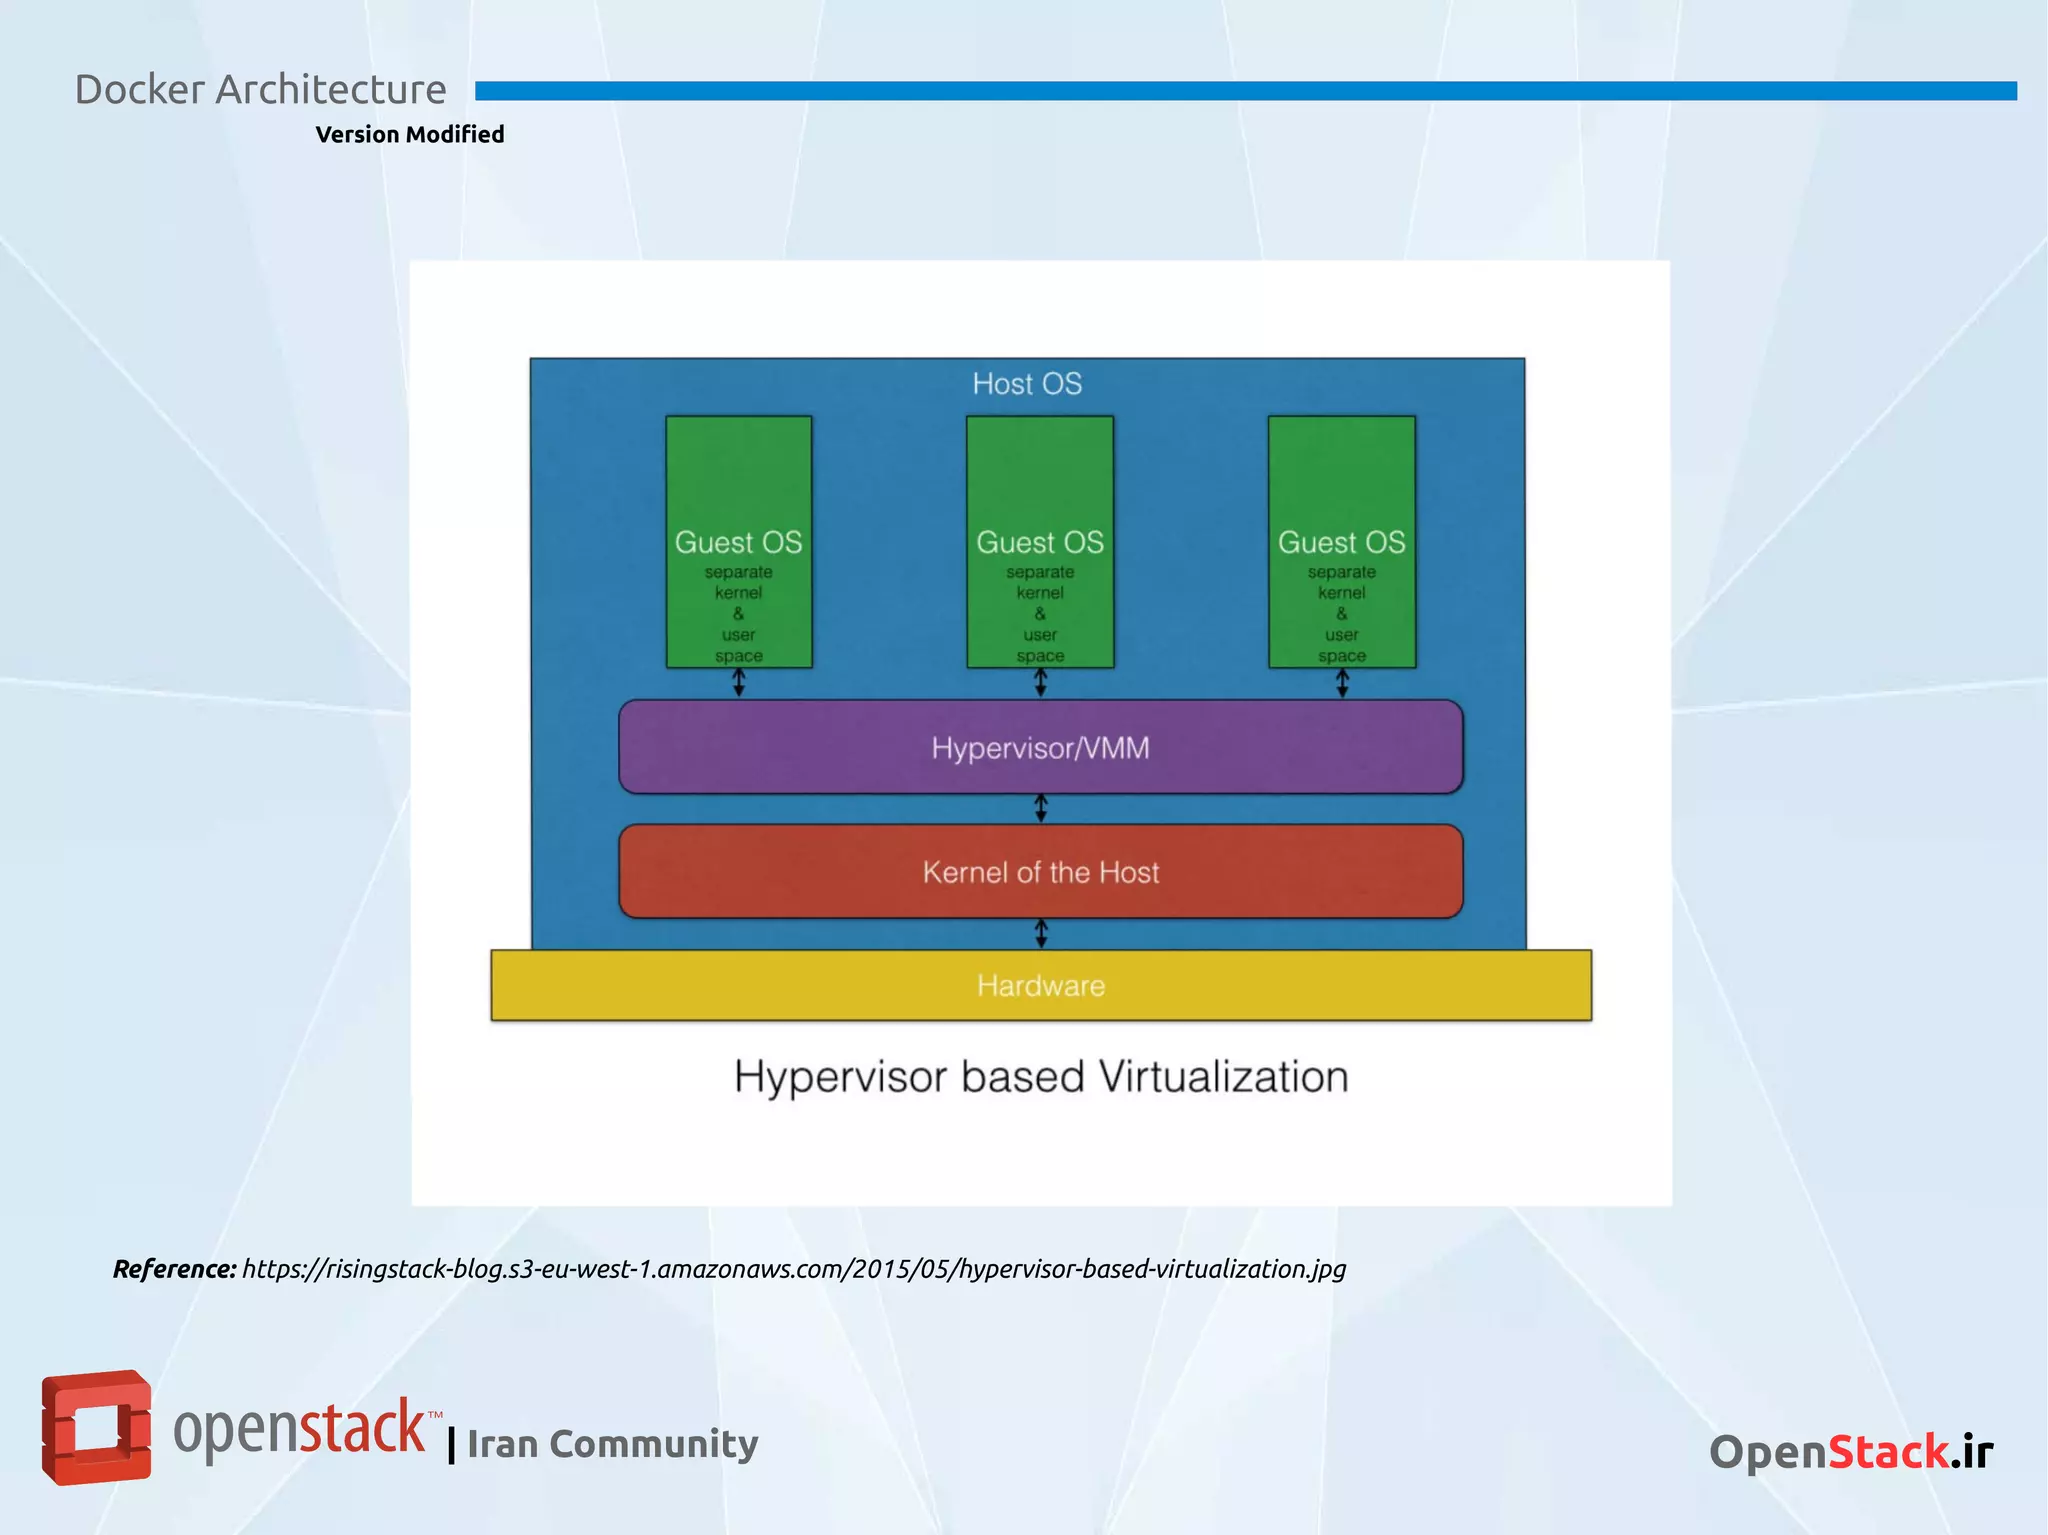Click the arrow below right Guest OS

pyautogui.click(x=1342, y=683)
